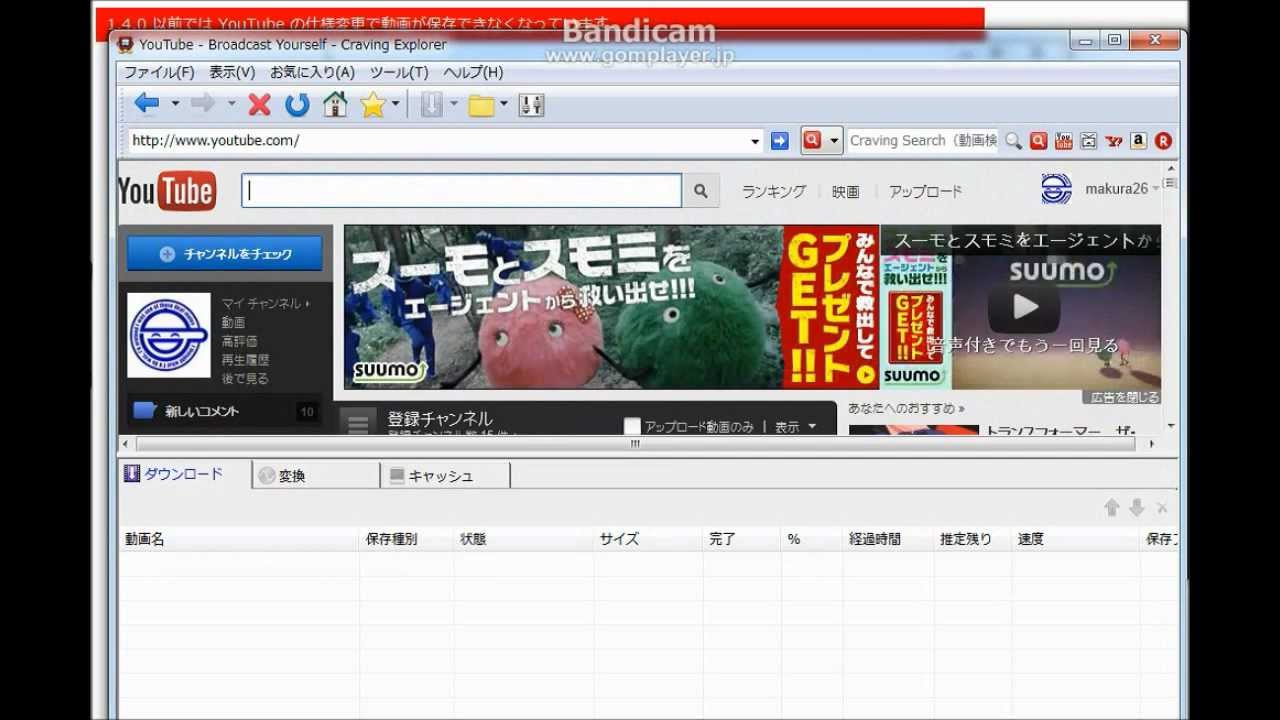
Task: Click the blue Back arrow icon
Action: click(147, 103)
